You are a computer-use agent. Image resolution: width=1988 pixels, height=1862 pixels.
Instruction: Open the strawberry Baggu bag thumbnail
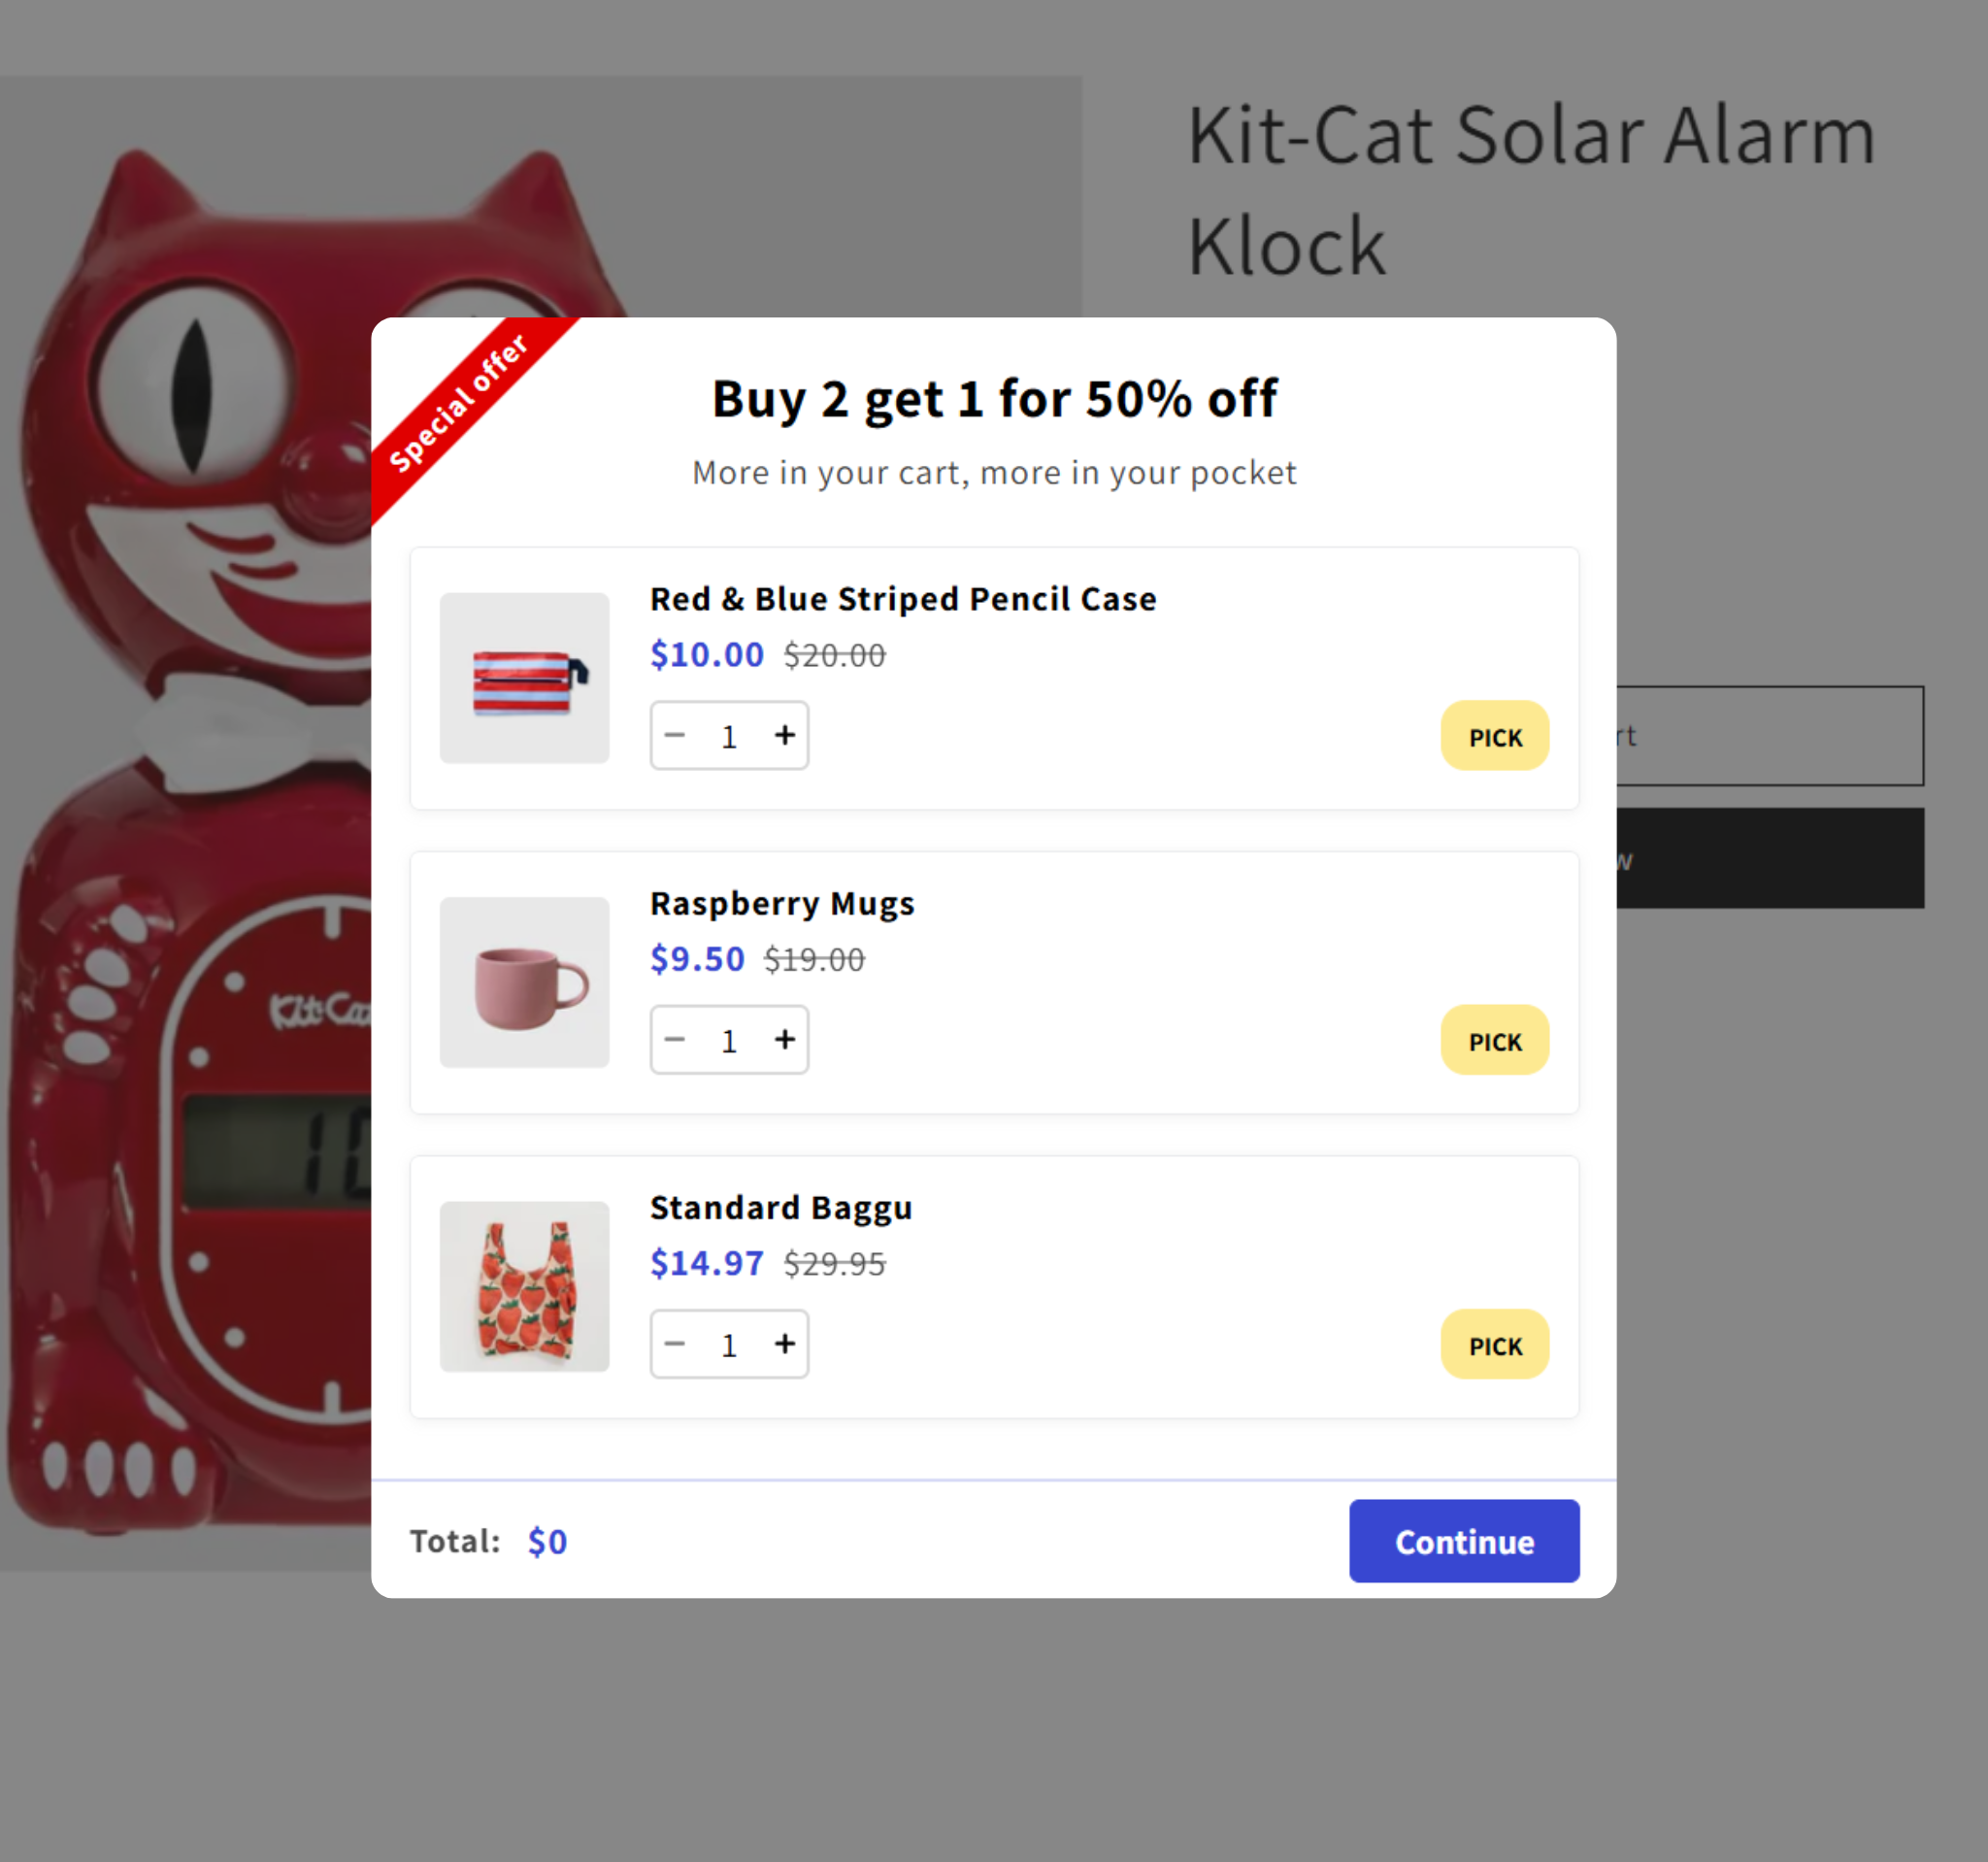[x=524, y=1286]
